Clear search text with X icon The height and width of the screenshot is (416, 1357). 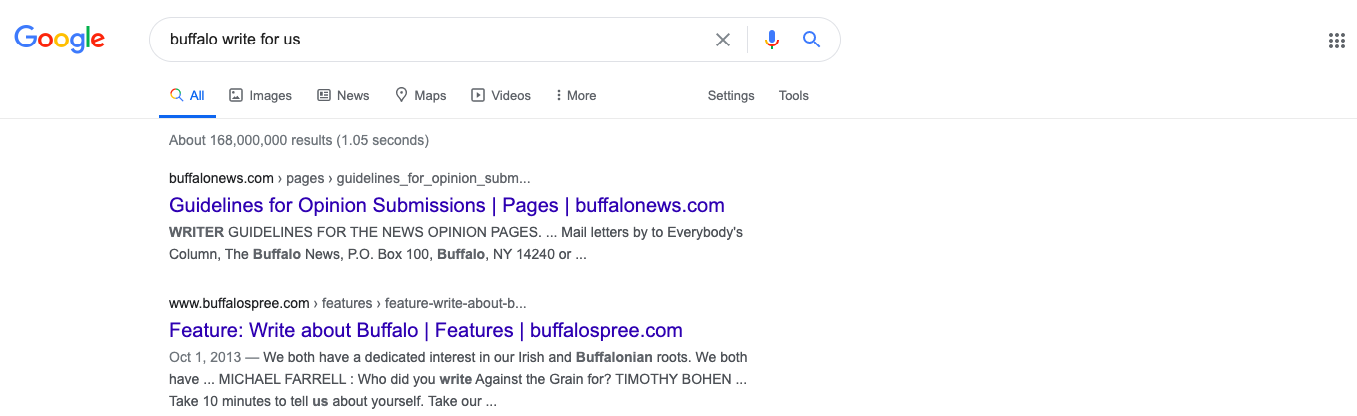pos(723,40)
